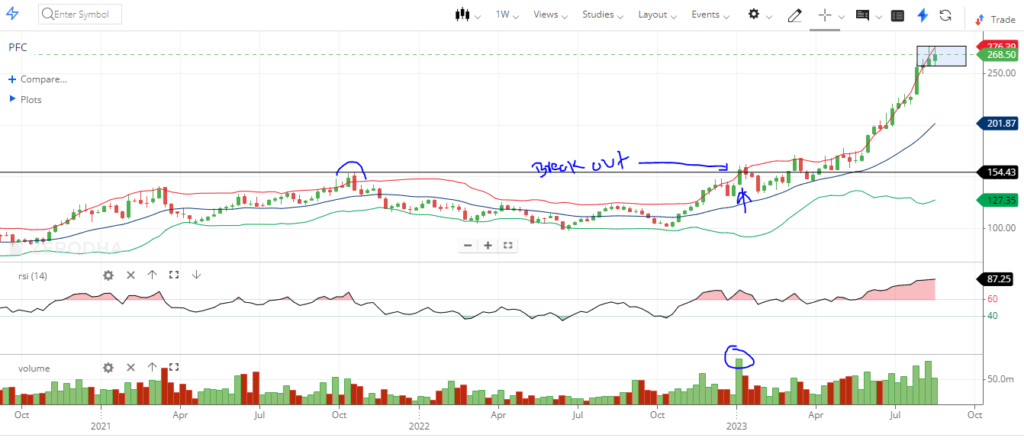The image size is (1024, 441).
Task: Zoom in with the plus button
Action: click(488, 246)
